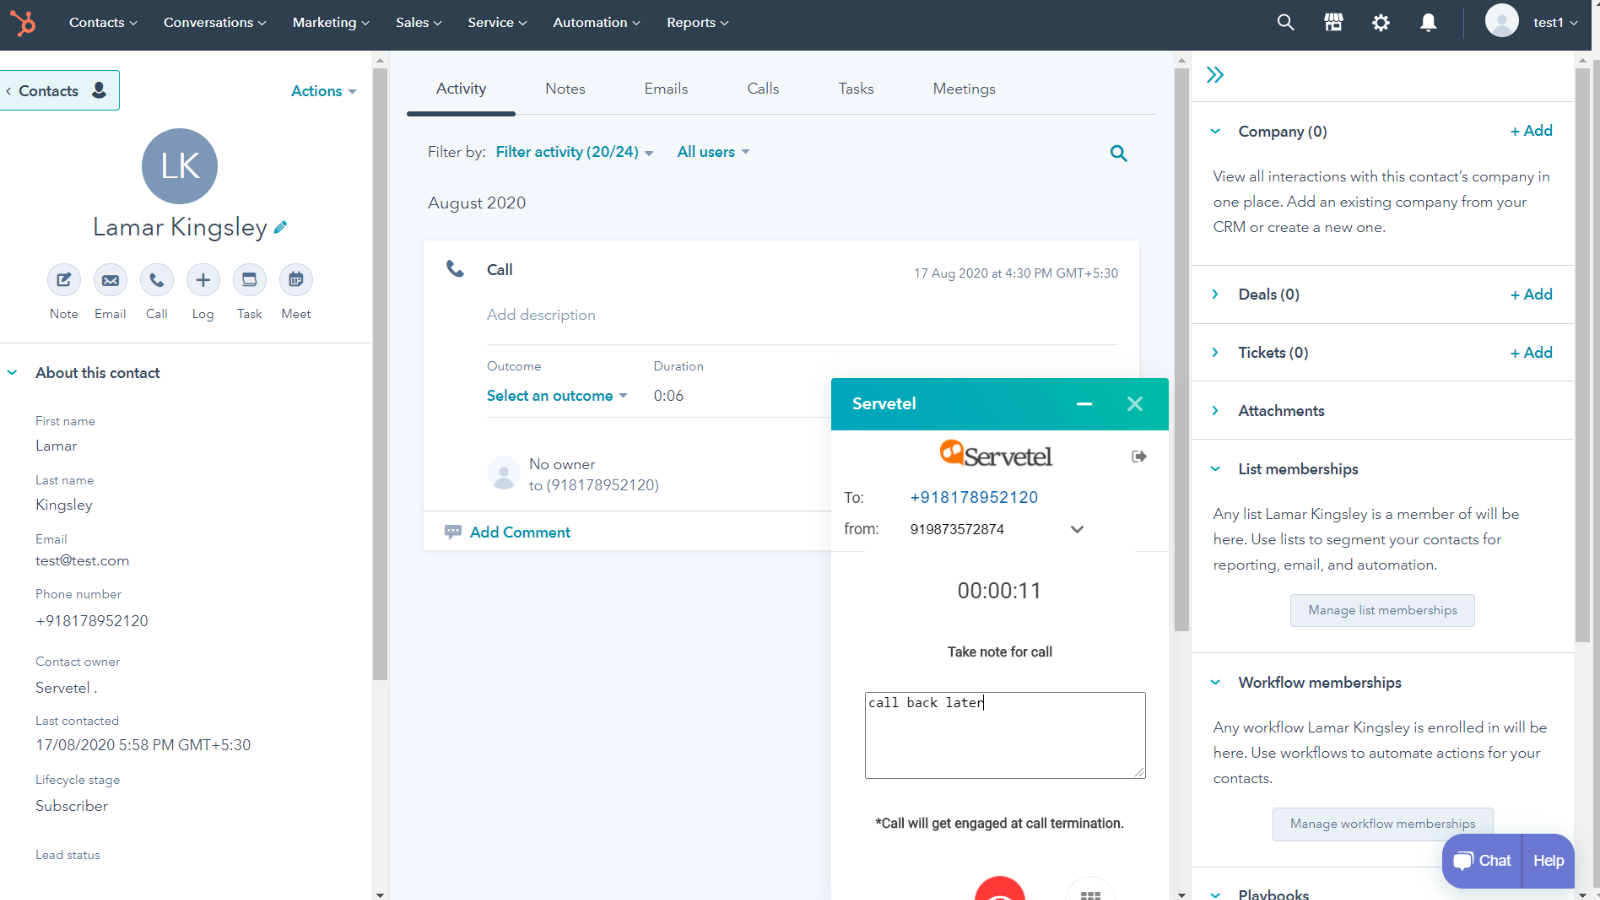Open the notifications bell
Viewport: 1600px width, 900px height.
coord(1428,22)
